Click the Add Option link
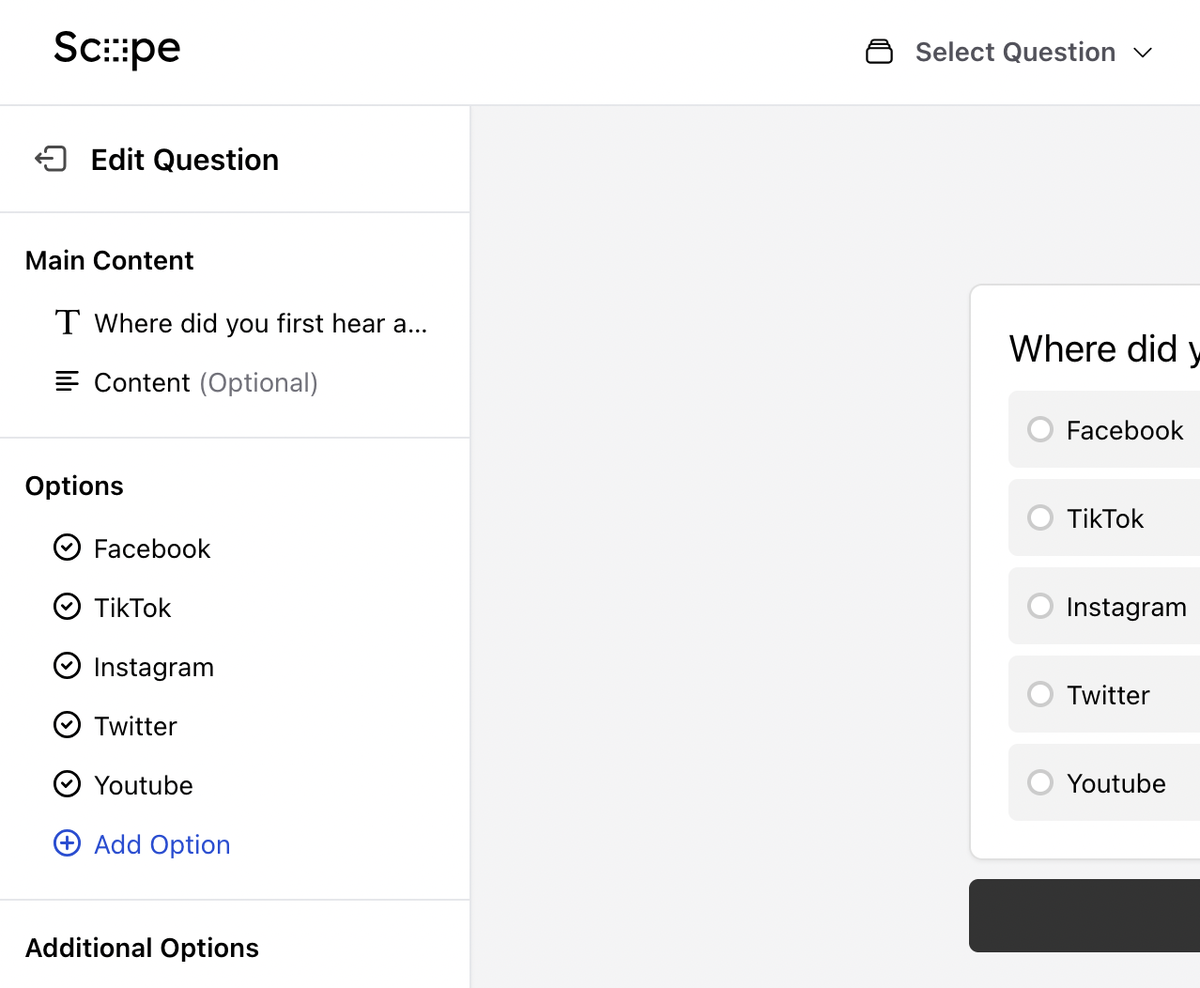This screenshot has width=1200, height=988. (162, 844)
